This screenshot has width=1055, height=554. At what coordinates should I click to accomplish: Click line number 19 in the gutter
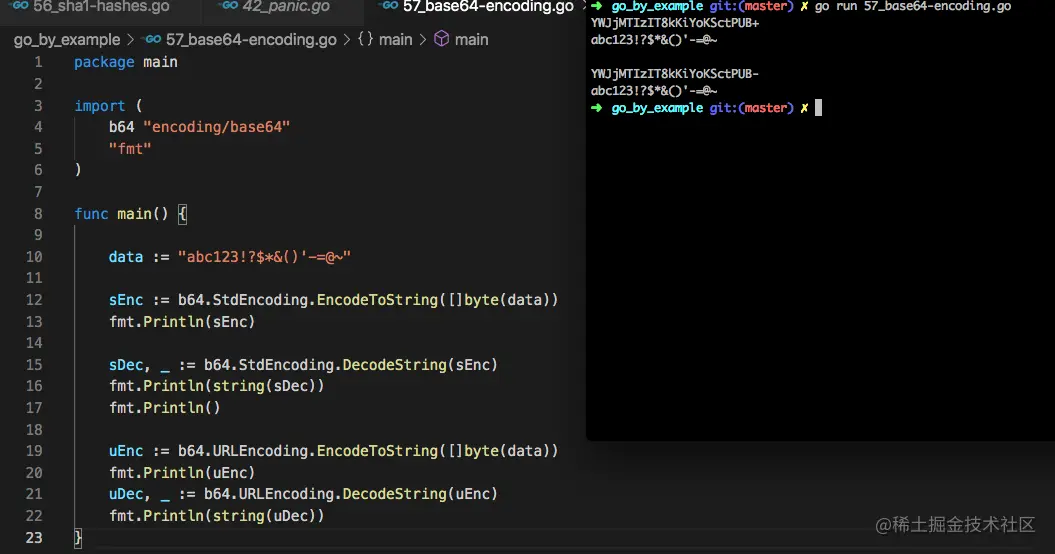pos(34,451)
